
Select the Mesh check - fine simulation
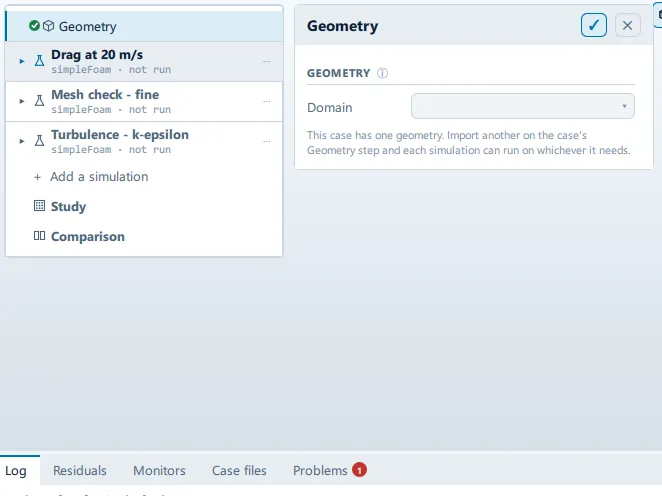coord(144,101)
